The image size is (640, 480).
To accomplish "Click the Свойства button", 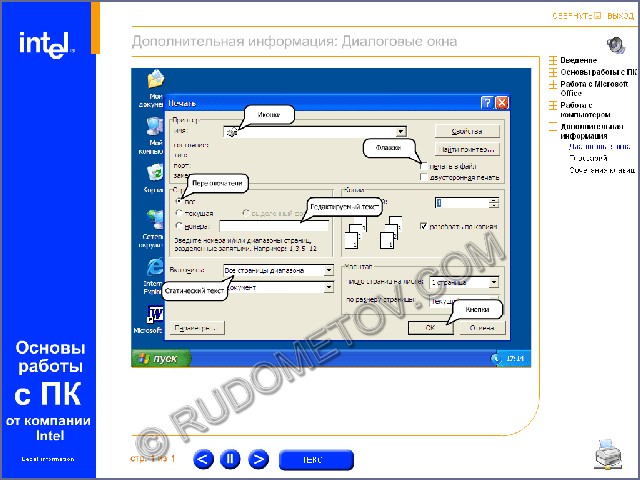I will 467,131.
